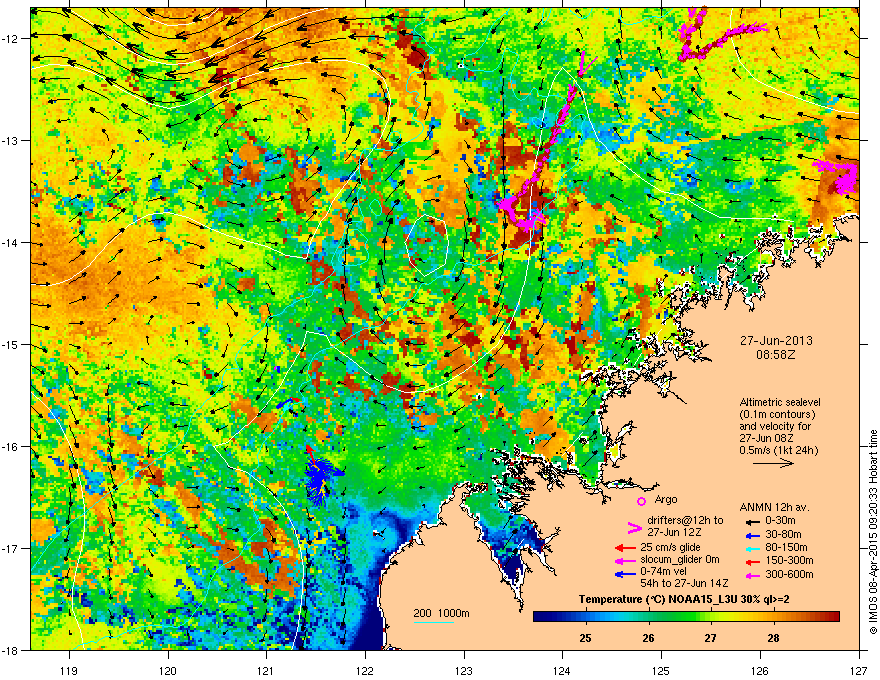Click the 124 longitude axis label
Viewport: 880px width, 680px height.
(562, 670)
